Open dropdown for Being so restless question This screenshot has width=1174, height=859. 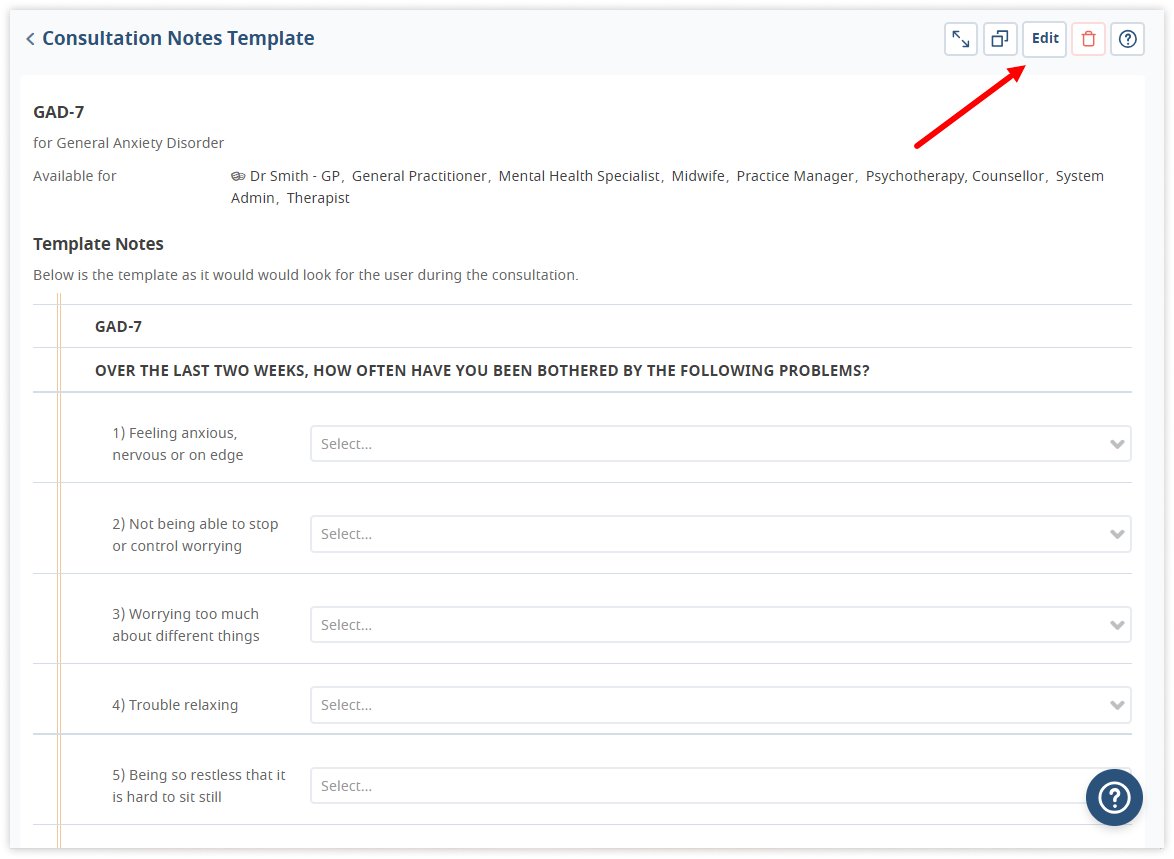[720, 786]
